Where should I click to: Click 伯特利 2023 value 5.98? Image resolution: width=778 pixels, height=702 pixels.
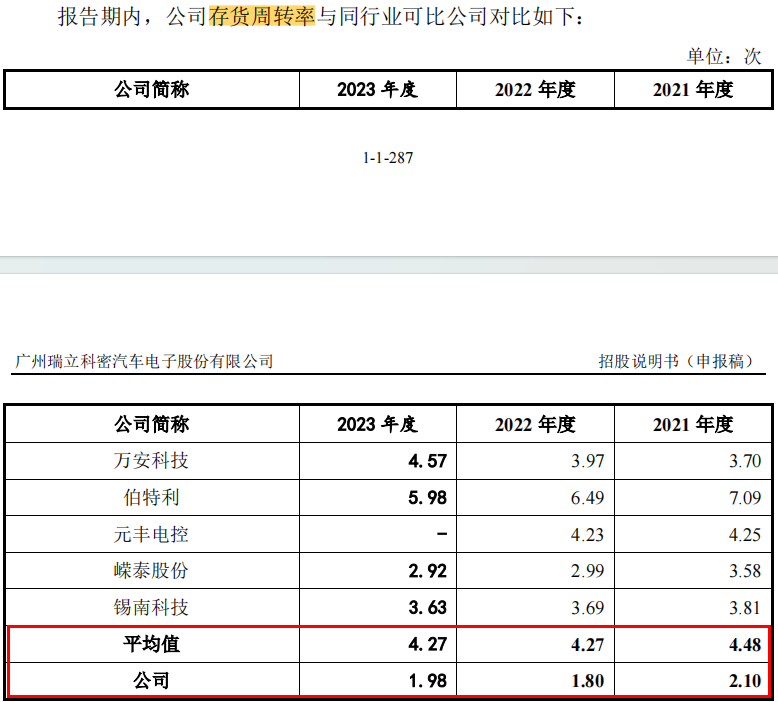point(428,498)
